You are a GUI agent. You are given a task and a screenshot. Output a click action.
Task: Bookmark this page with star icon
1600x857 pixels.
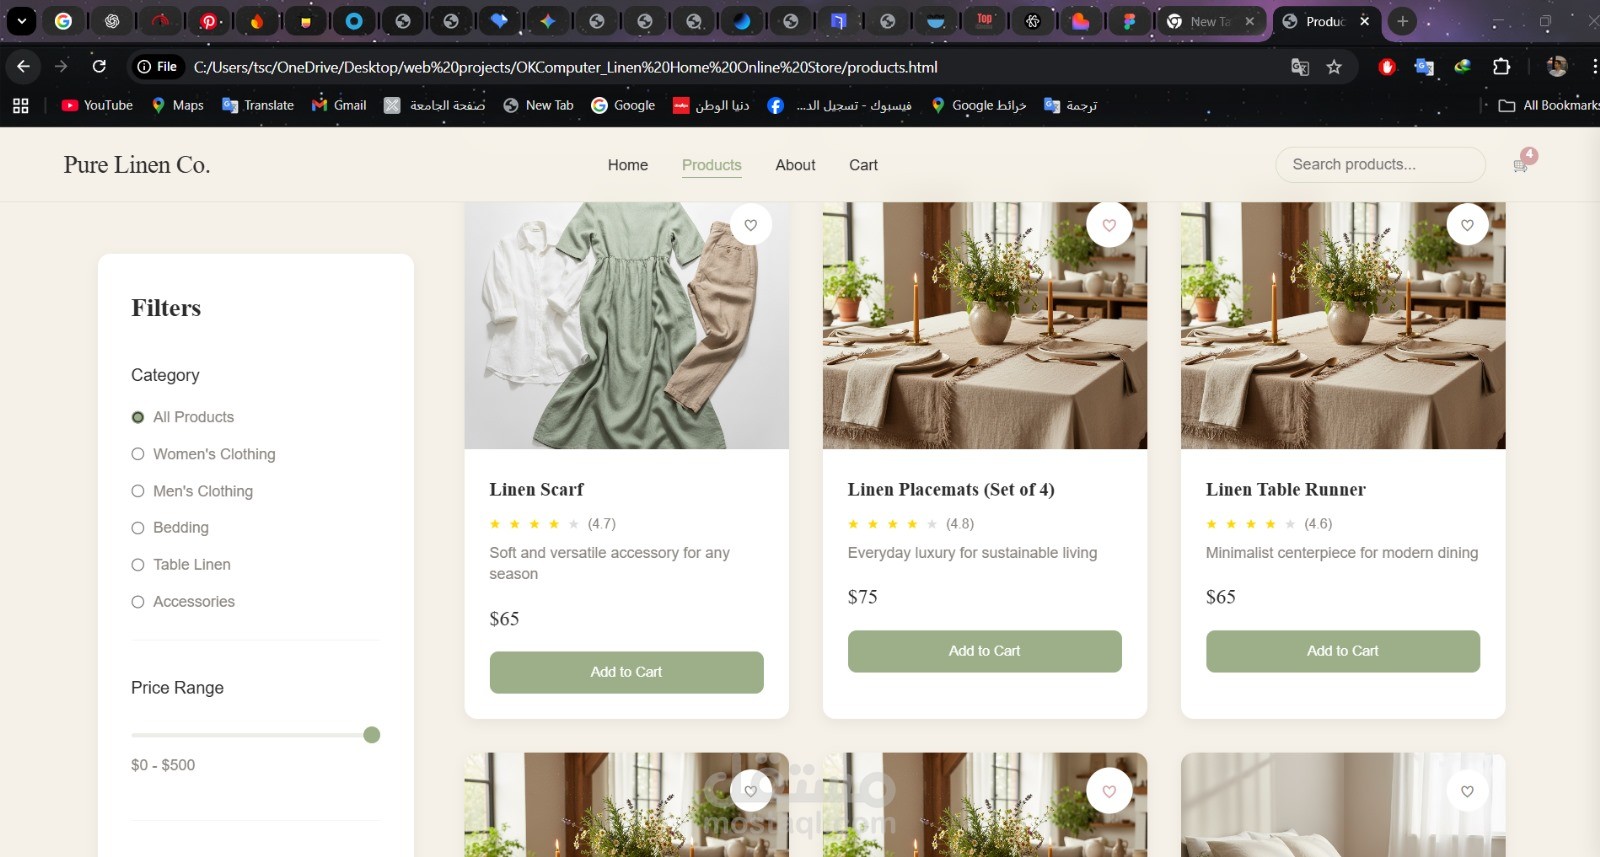[x=1333, y=67]
